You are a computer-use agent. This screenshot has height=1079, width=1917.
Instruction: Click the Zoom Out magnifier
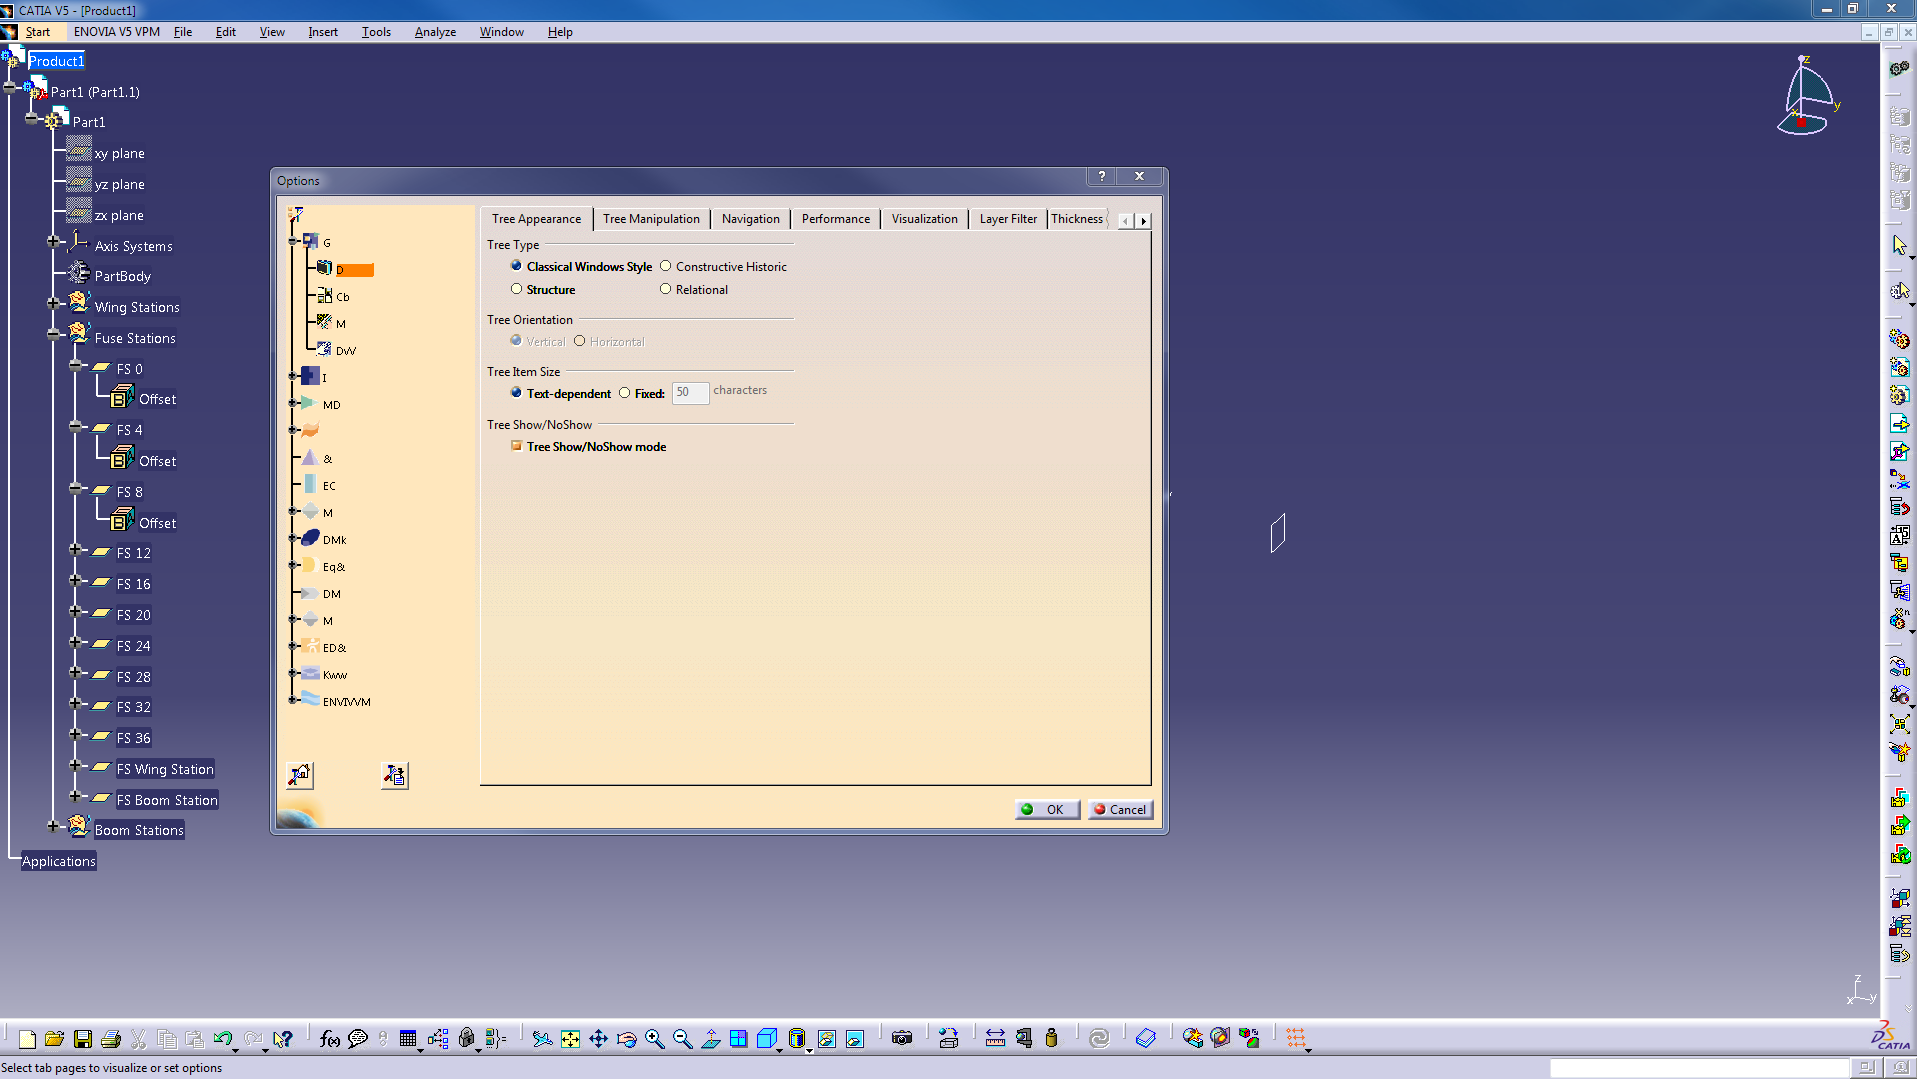pyautogui.click(x=682, y=1039)
